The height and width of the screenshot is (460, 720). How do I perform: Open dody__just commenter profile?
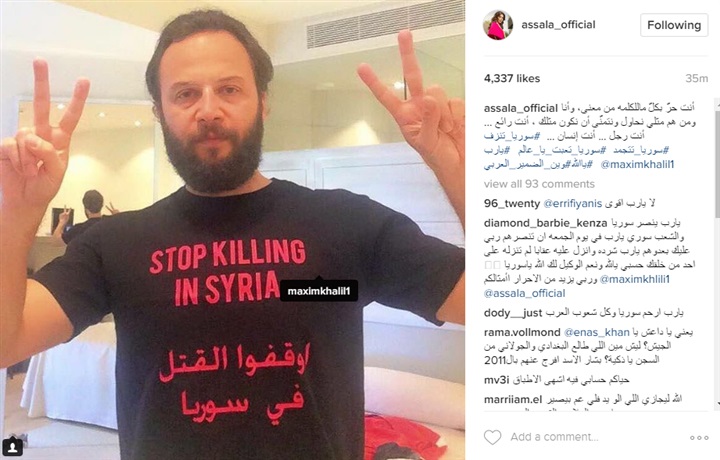point(513,313)
